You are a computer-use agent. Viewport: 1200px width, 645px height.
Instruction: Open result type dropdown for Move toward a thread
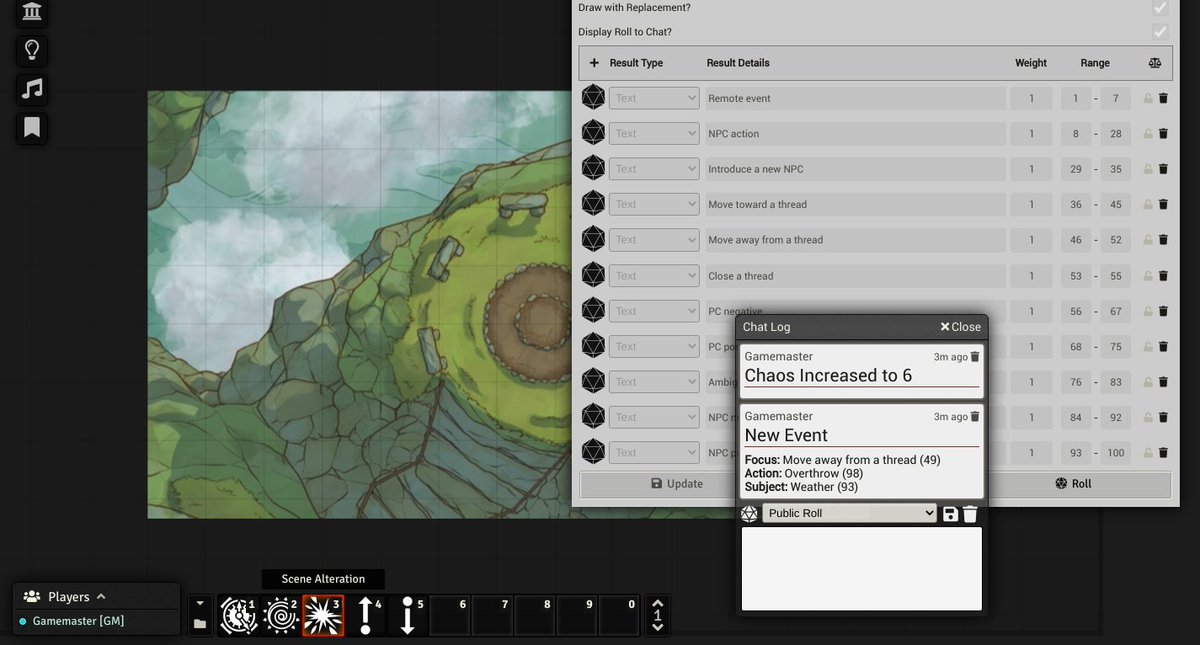pos(654,205)
